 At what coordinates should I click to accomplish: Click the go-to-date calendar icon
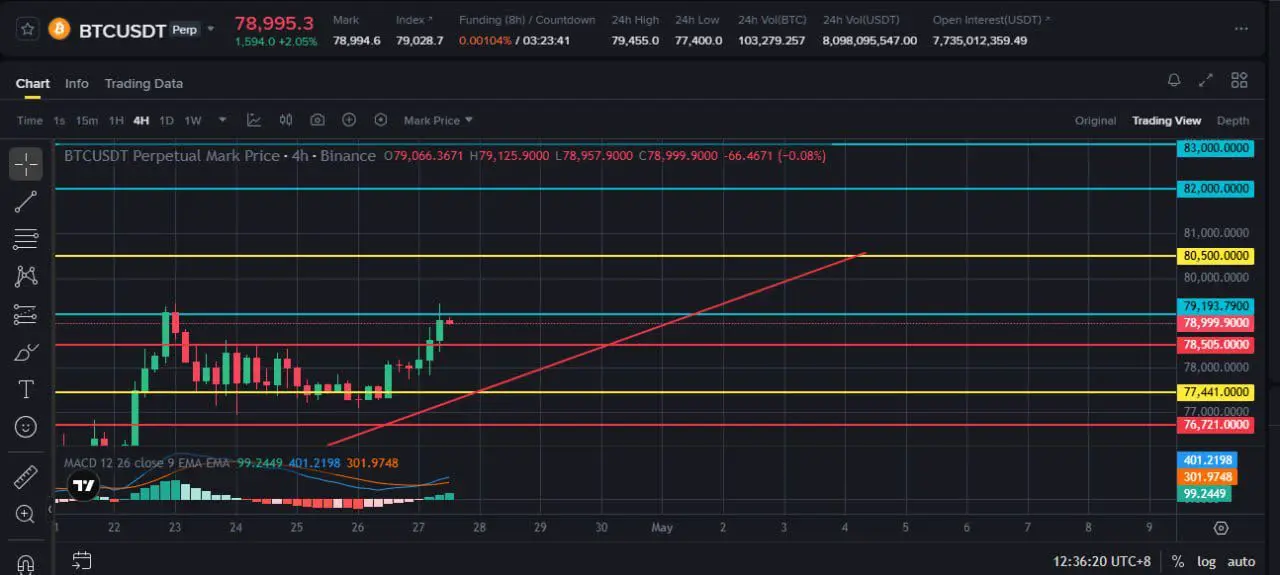(82, 561)
